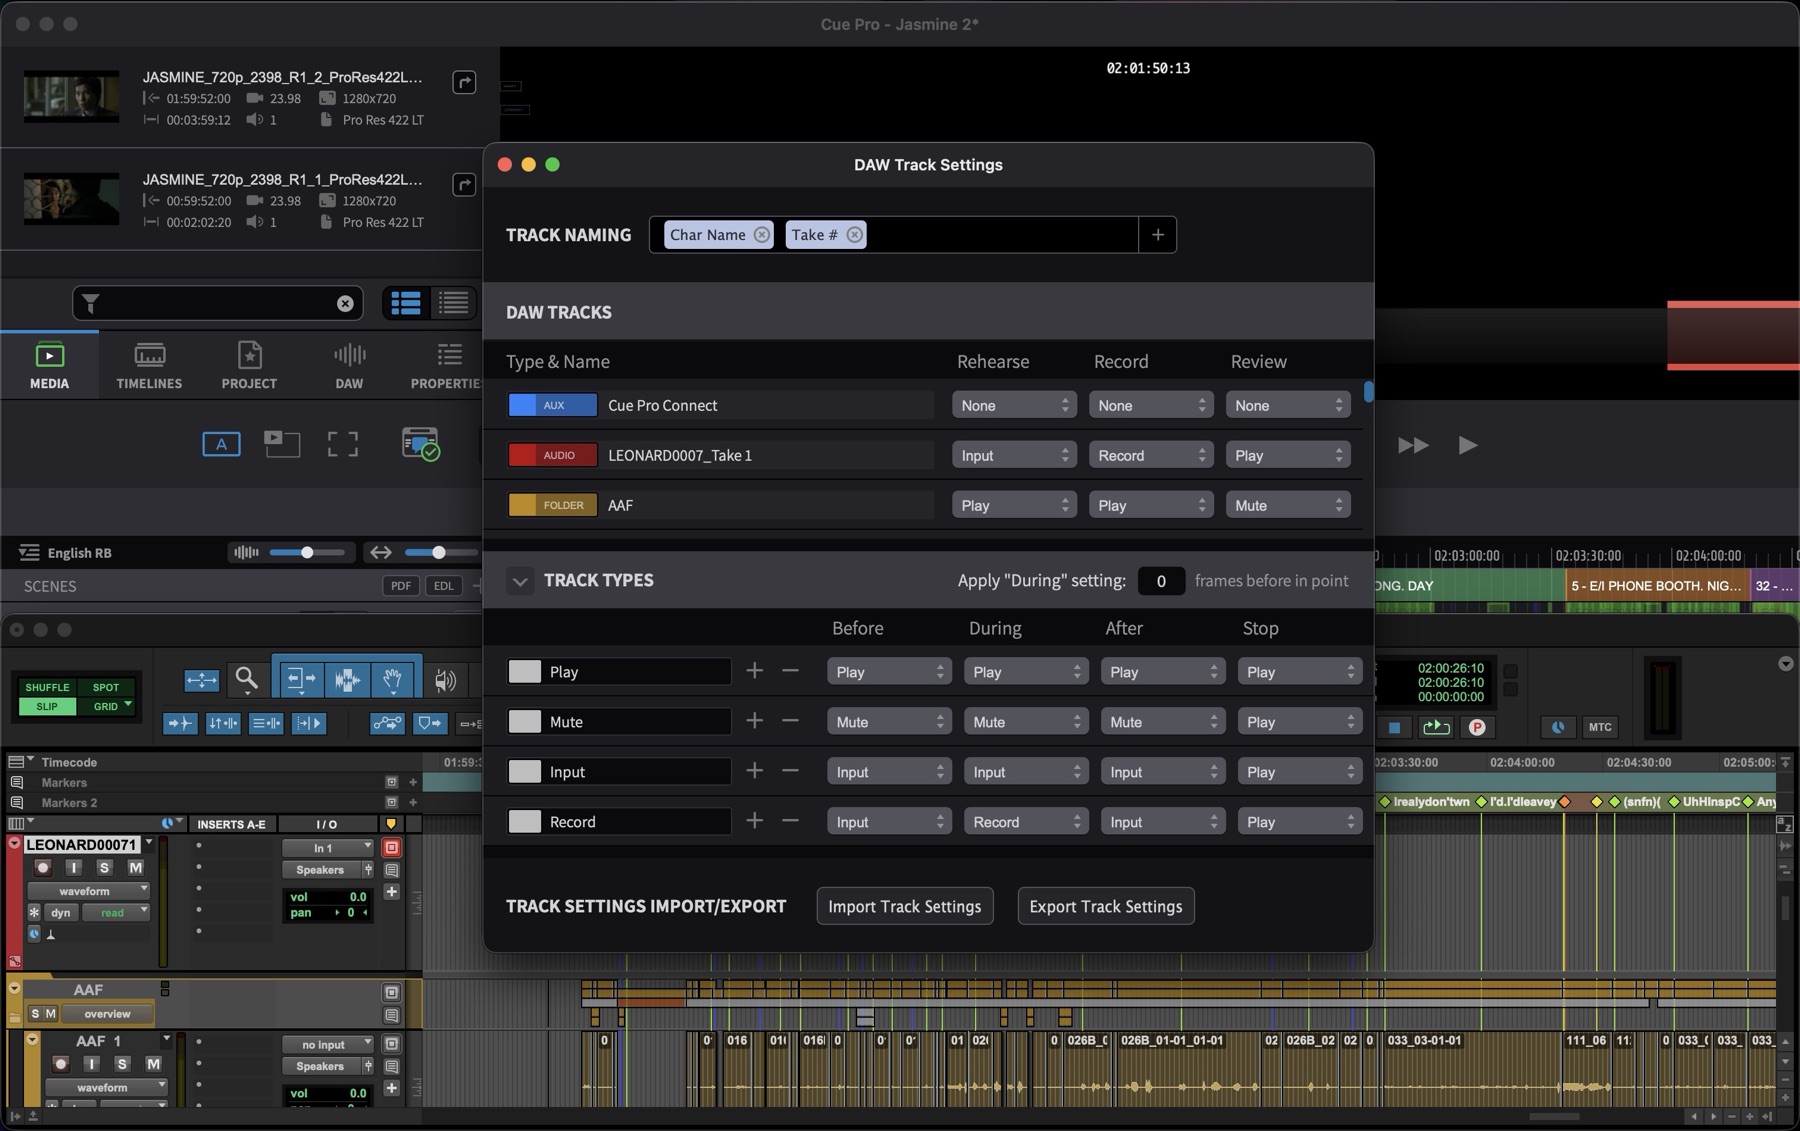This screenshot has height=1131, width=1800.
Task: Select Pro Tools Trim tool
Action: click(x=299, y=681)
